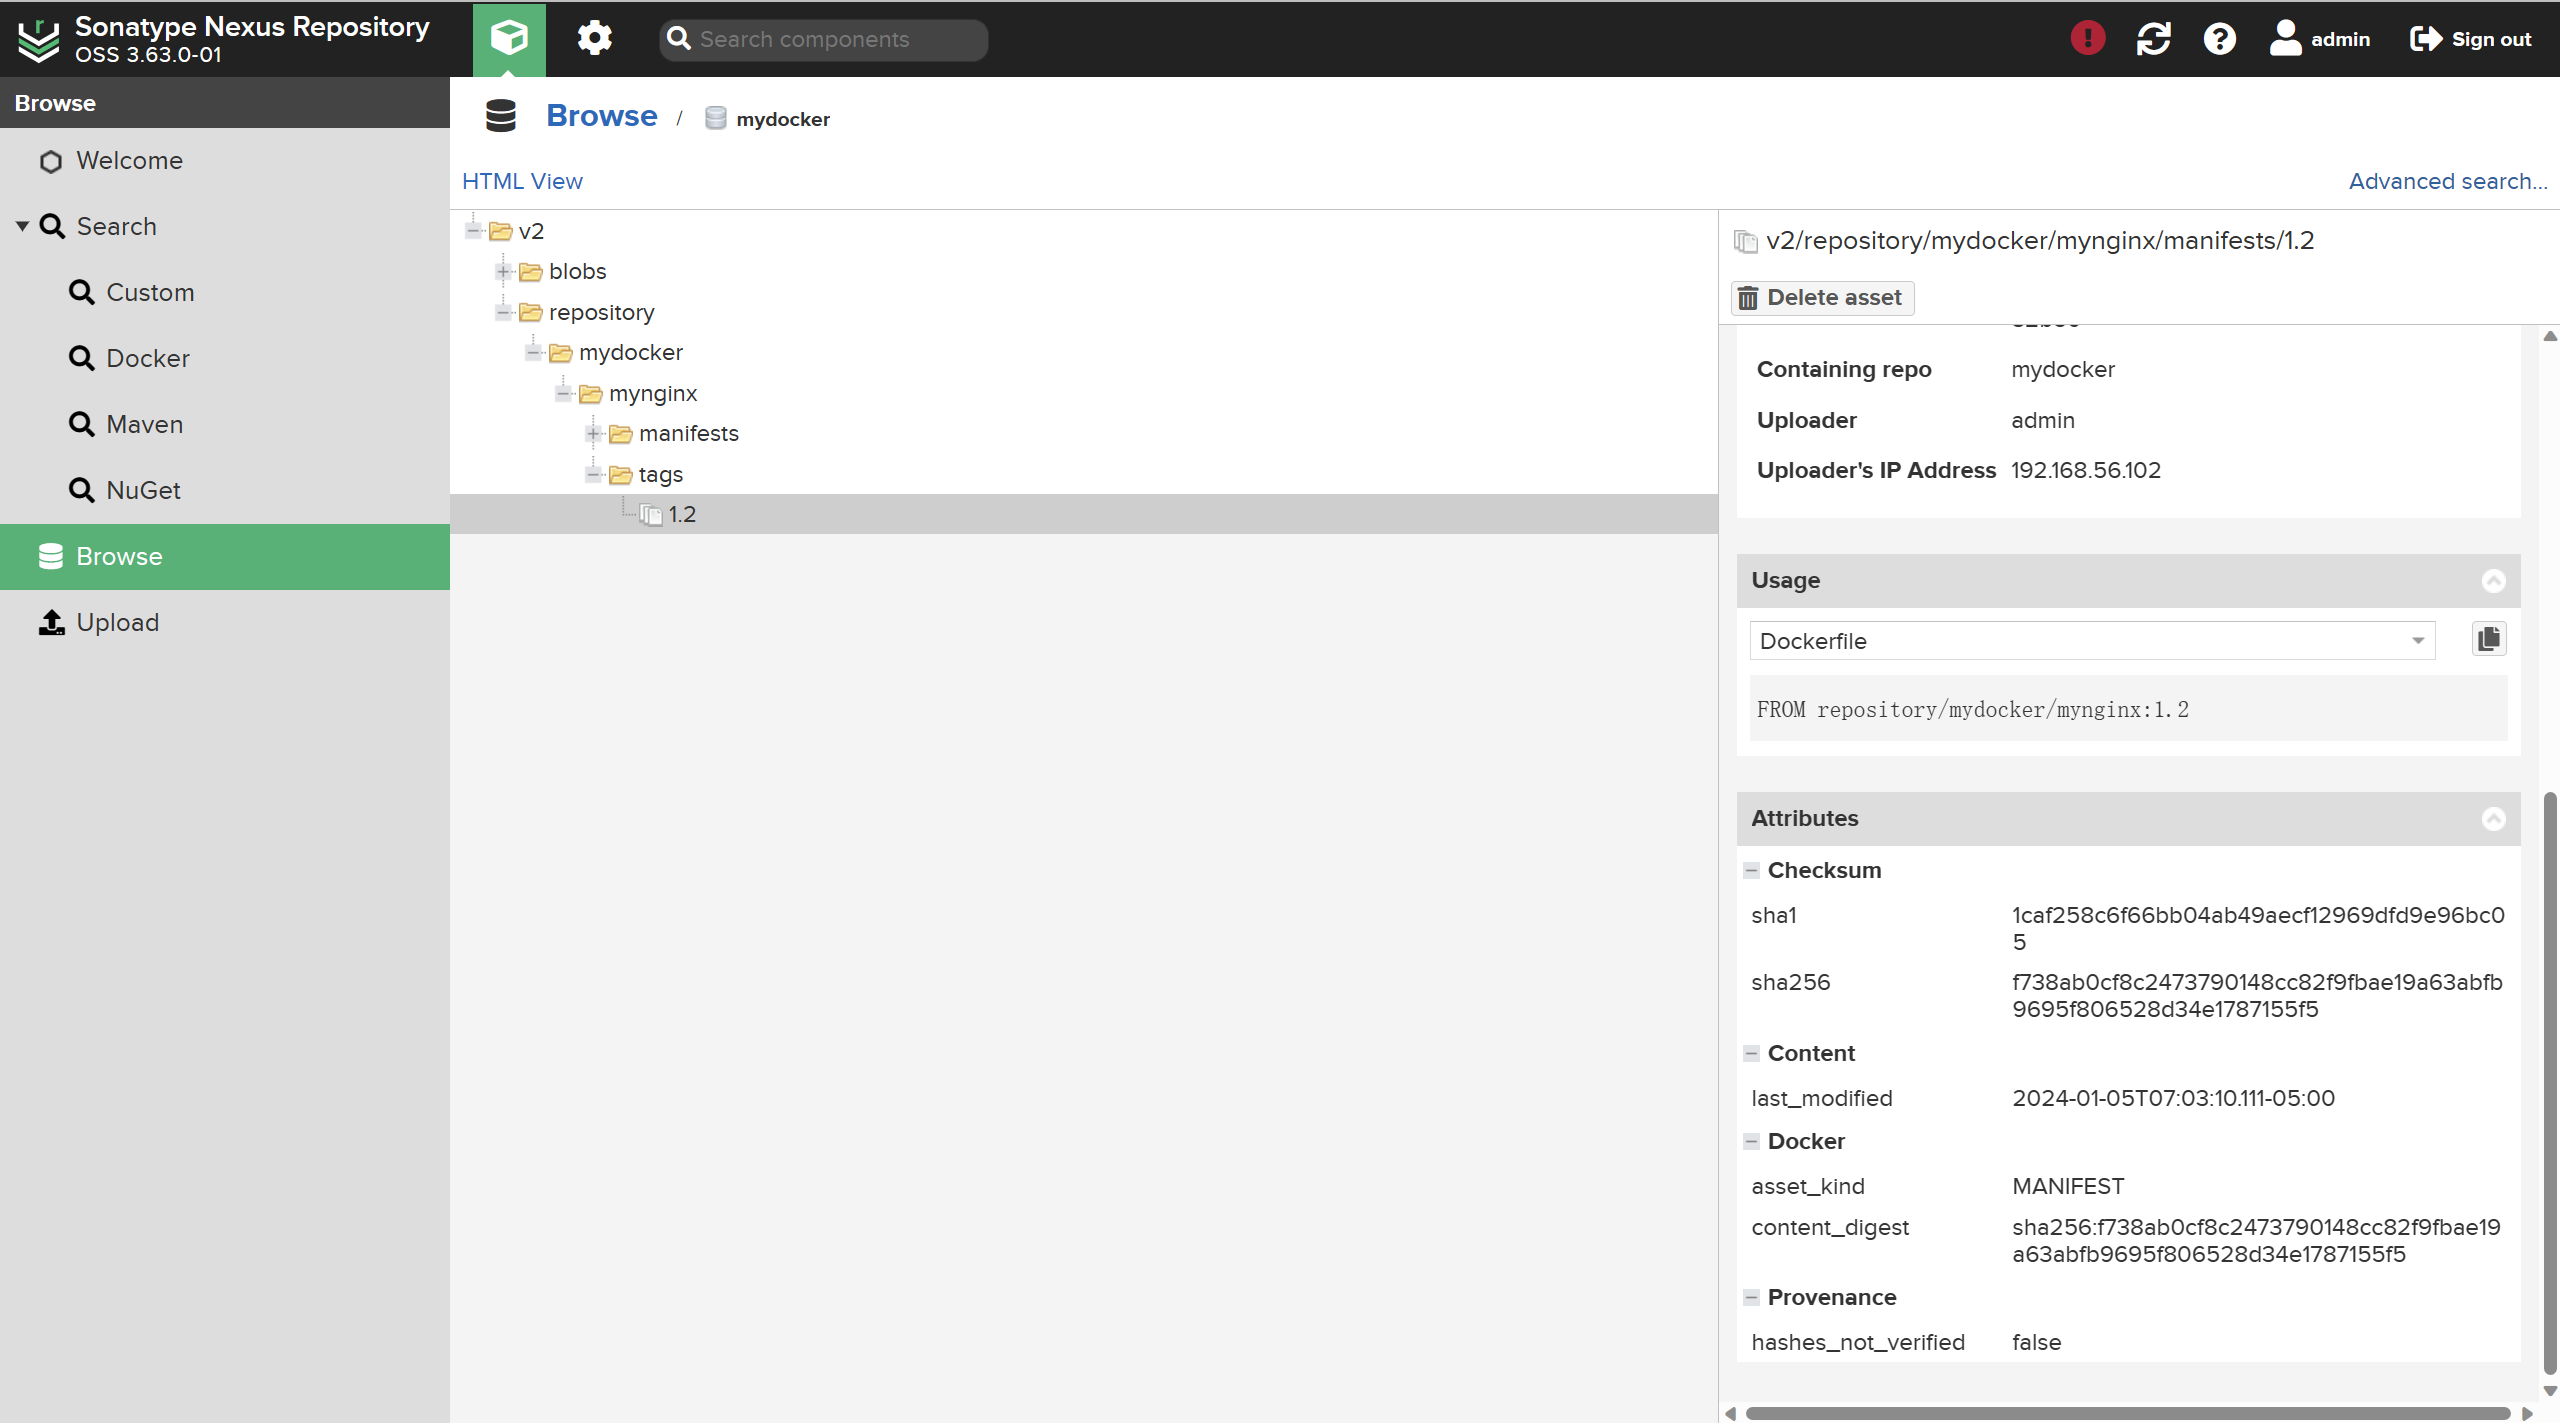Select the 1.2 asset row
This screenshot has height=1423, width=2560.
pos(1084,514)
